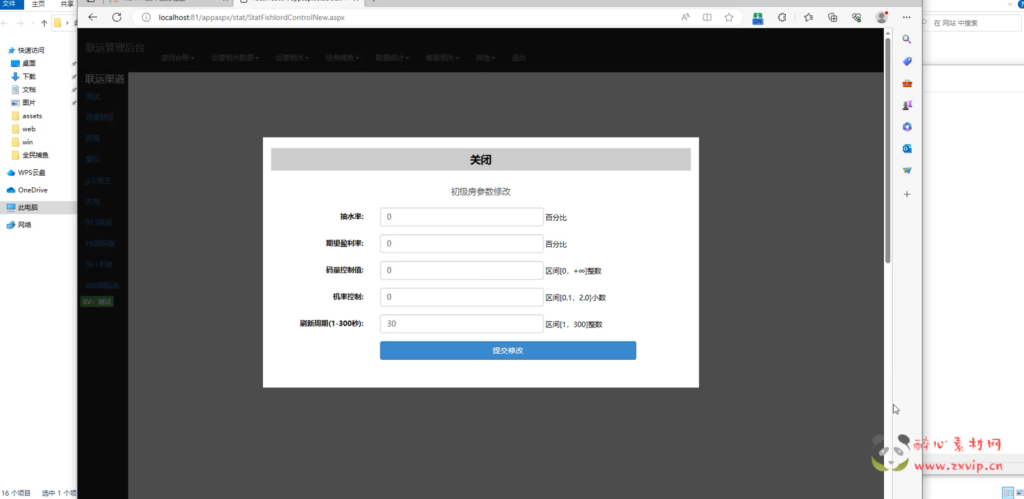The image size is (1024, 499).
Task: Click the plus icon in Edge sidebar
Action: point(907,194)
